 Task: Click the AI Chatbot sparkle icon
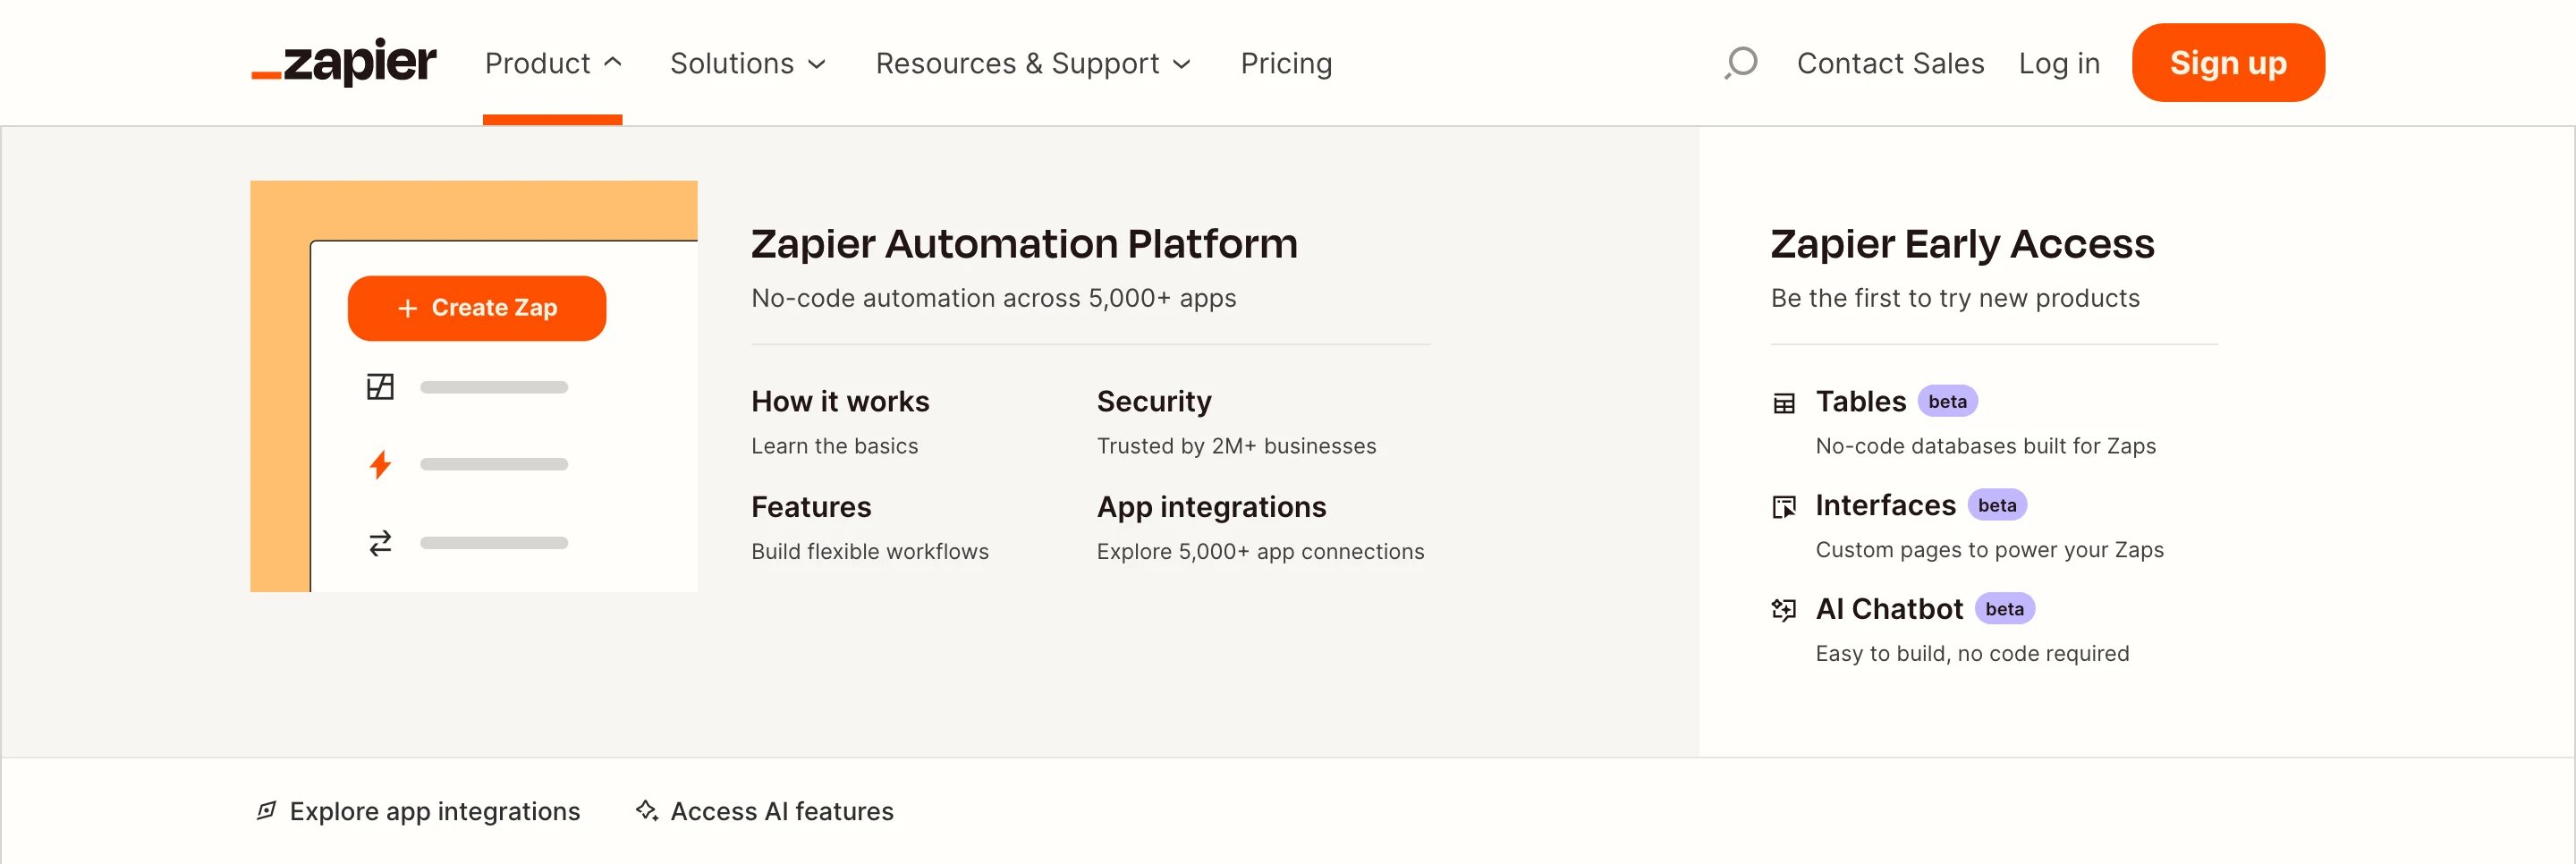[1784, 610]
